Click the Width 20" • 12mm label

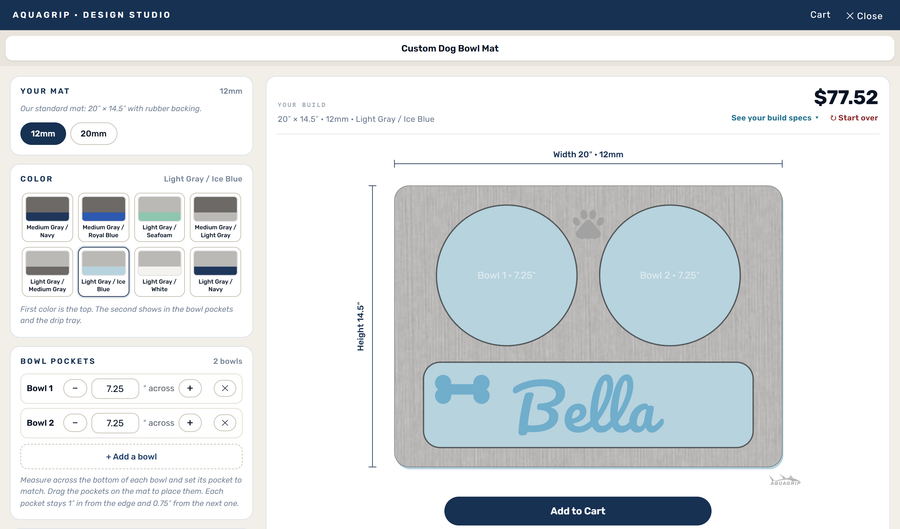(588, 154)
